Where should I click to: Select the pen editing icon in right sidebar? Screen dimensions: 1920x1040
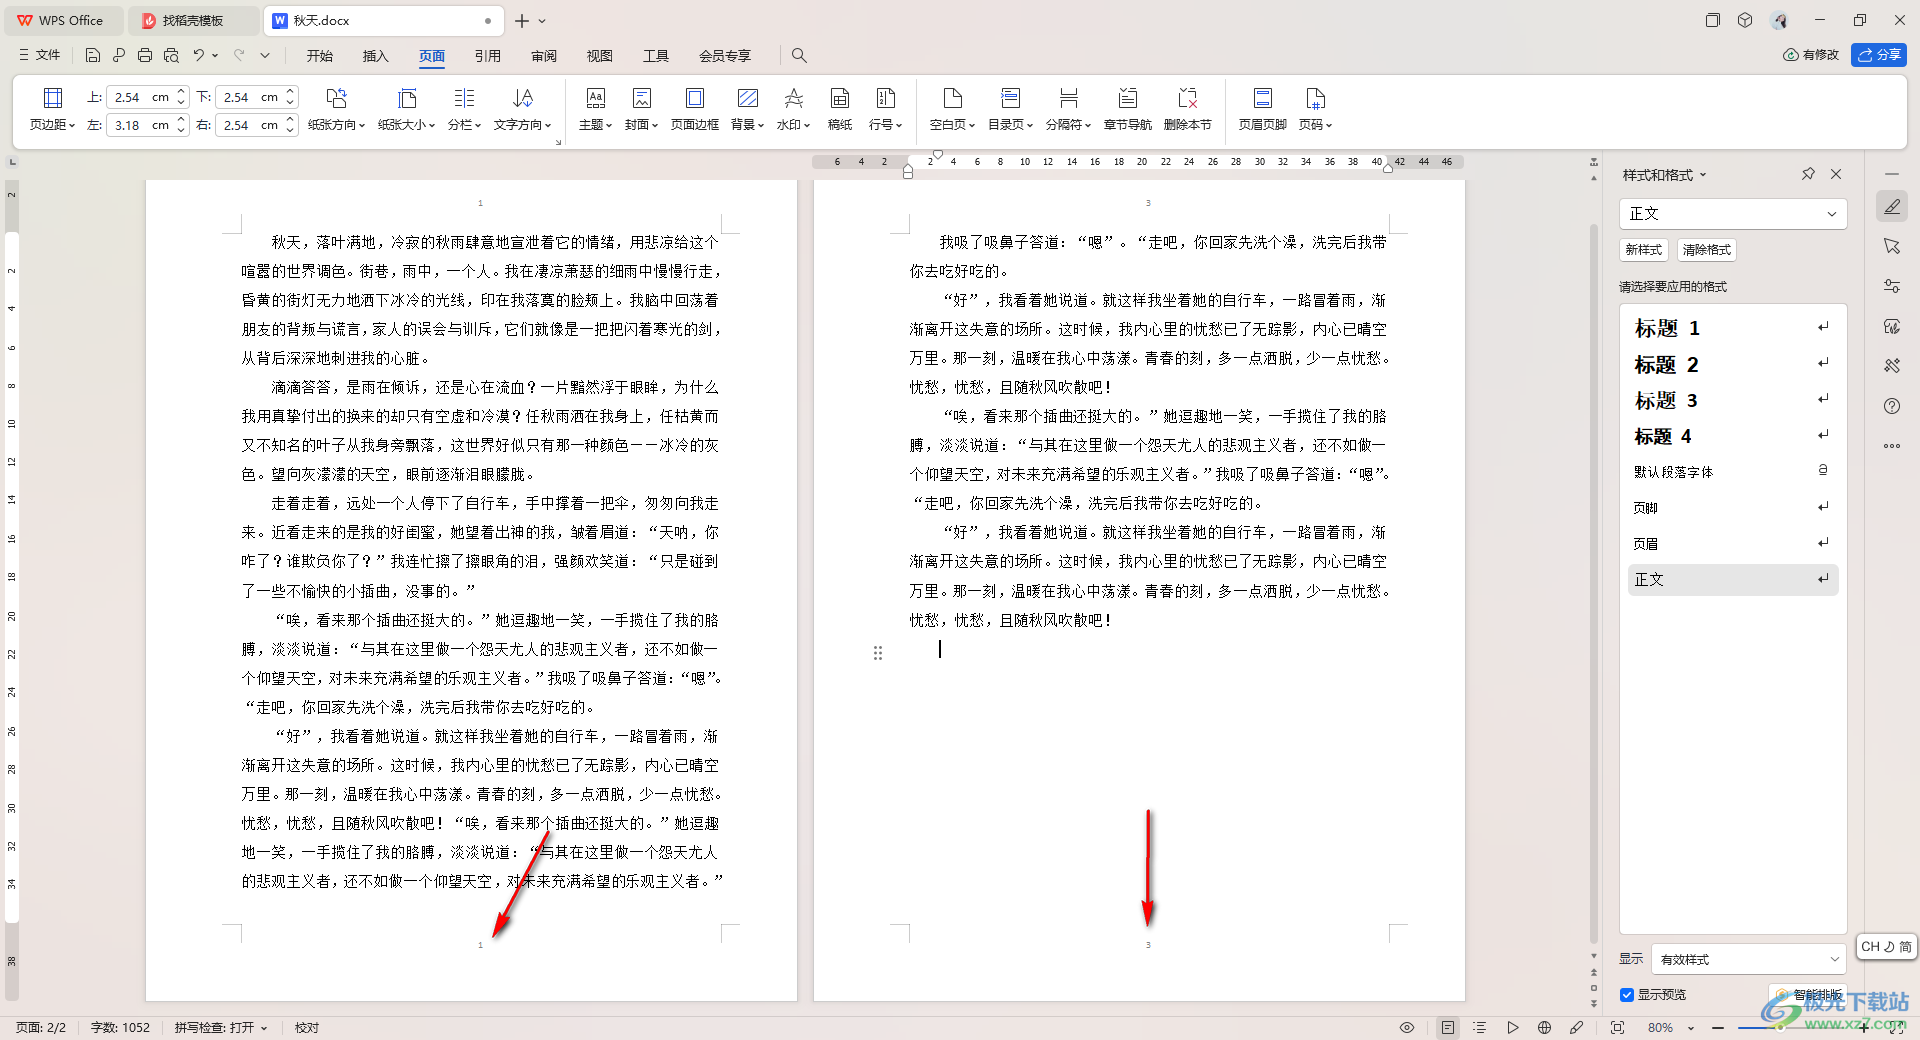1892,206
